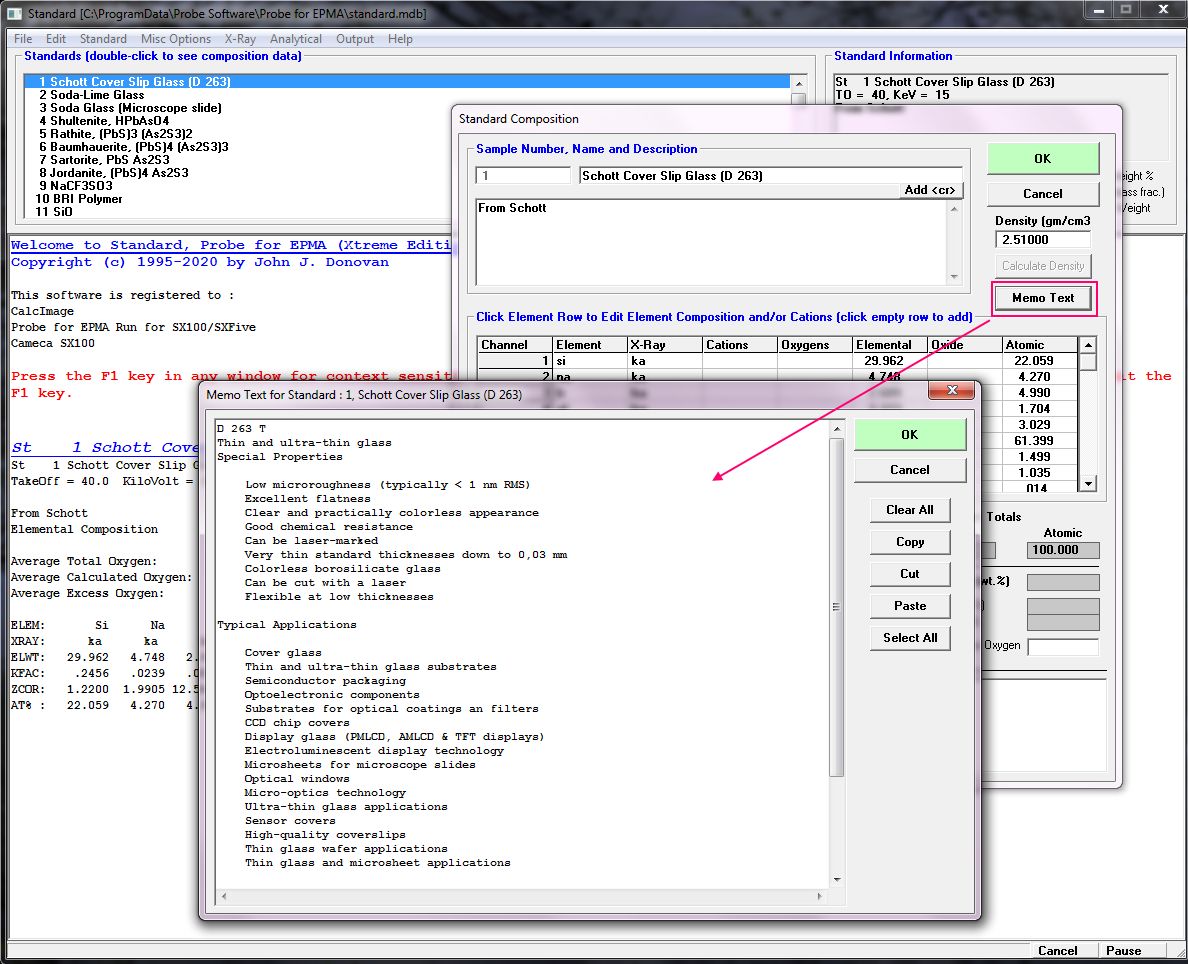Click the Standard application icon in title bar
This screenshot has height=964, width=1188.
point(14,13)
